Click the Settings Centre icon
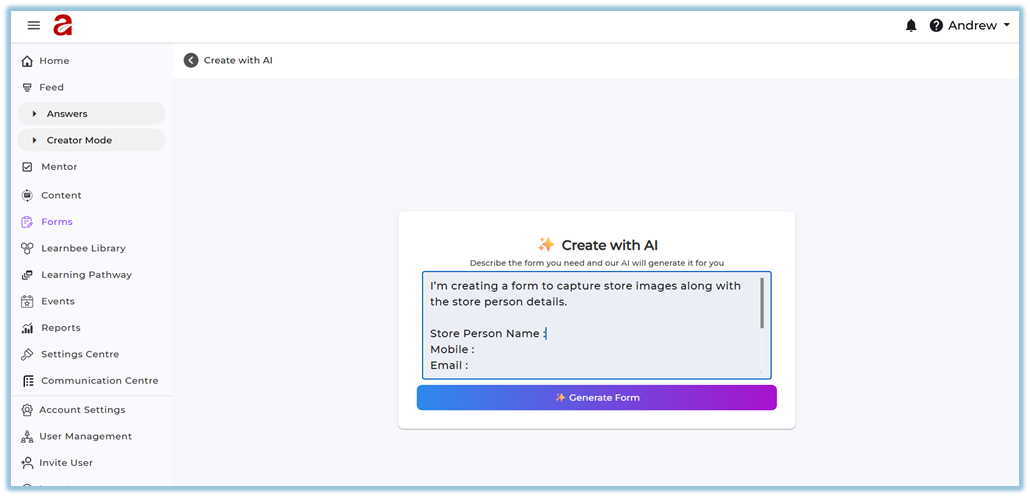Screen dimensions: 1030x497 pos(28,354)
